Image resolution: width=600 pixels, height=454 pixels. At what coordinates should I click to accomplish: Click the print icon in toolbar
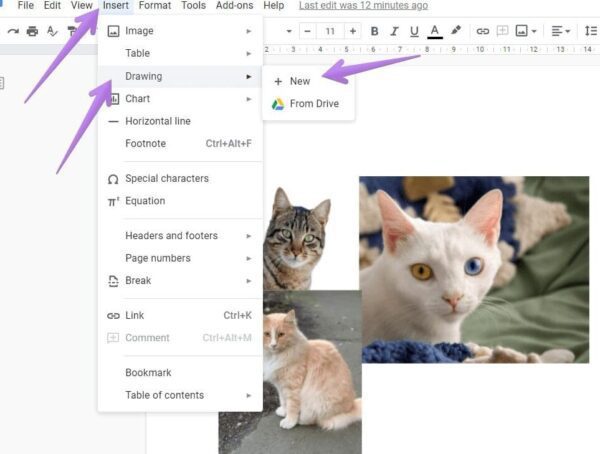pos(32,31)
